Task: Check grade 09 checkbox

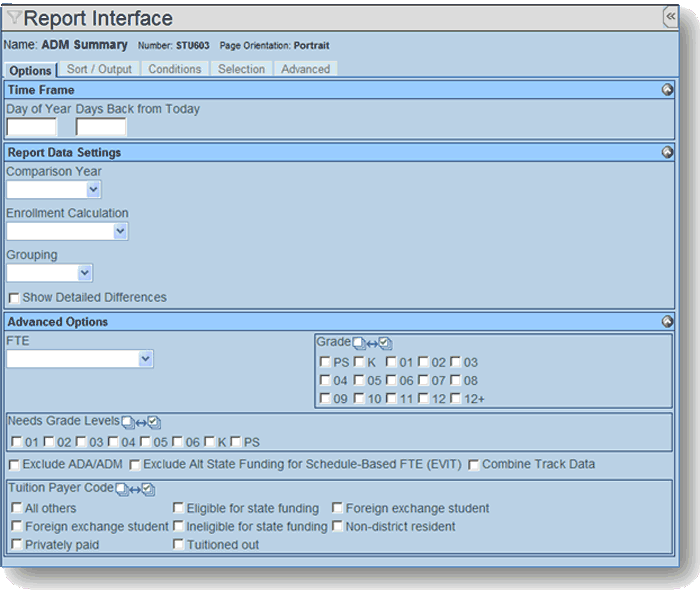Action: (325, 398)
